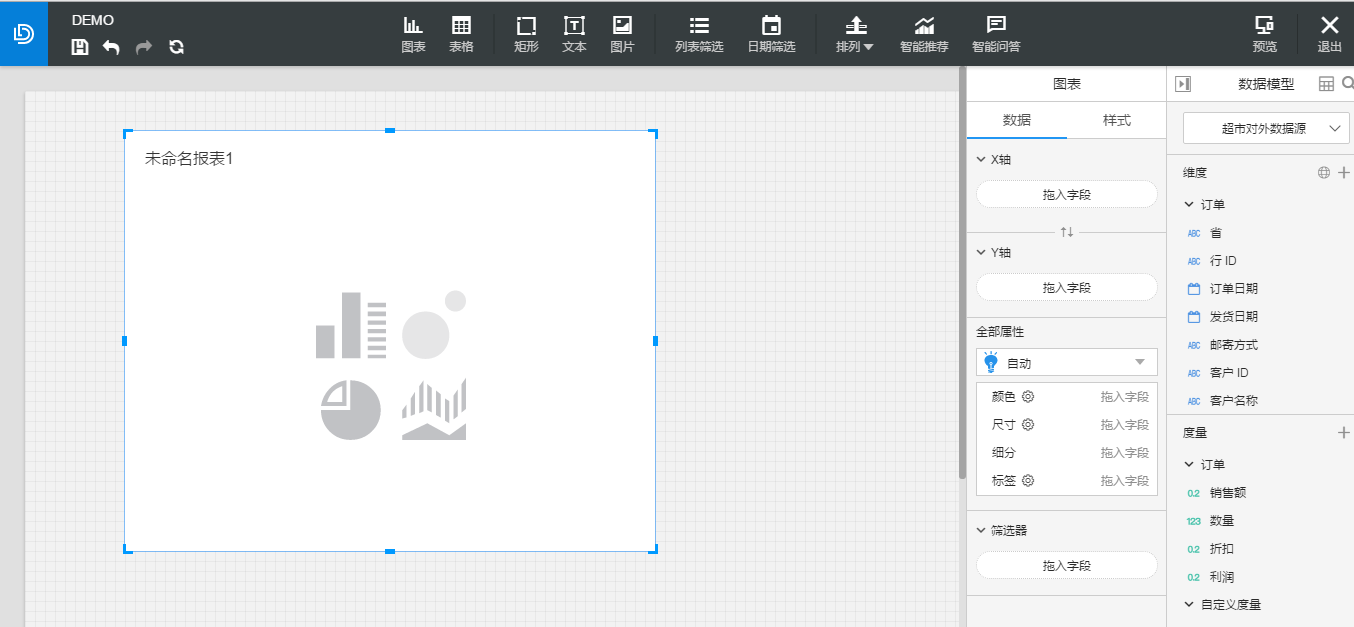Click the 标签 拖入字段 slot
The width and height of the screenshot is (1354, 627).
click(1125, 481)
